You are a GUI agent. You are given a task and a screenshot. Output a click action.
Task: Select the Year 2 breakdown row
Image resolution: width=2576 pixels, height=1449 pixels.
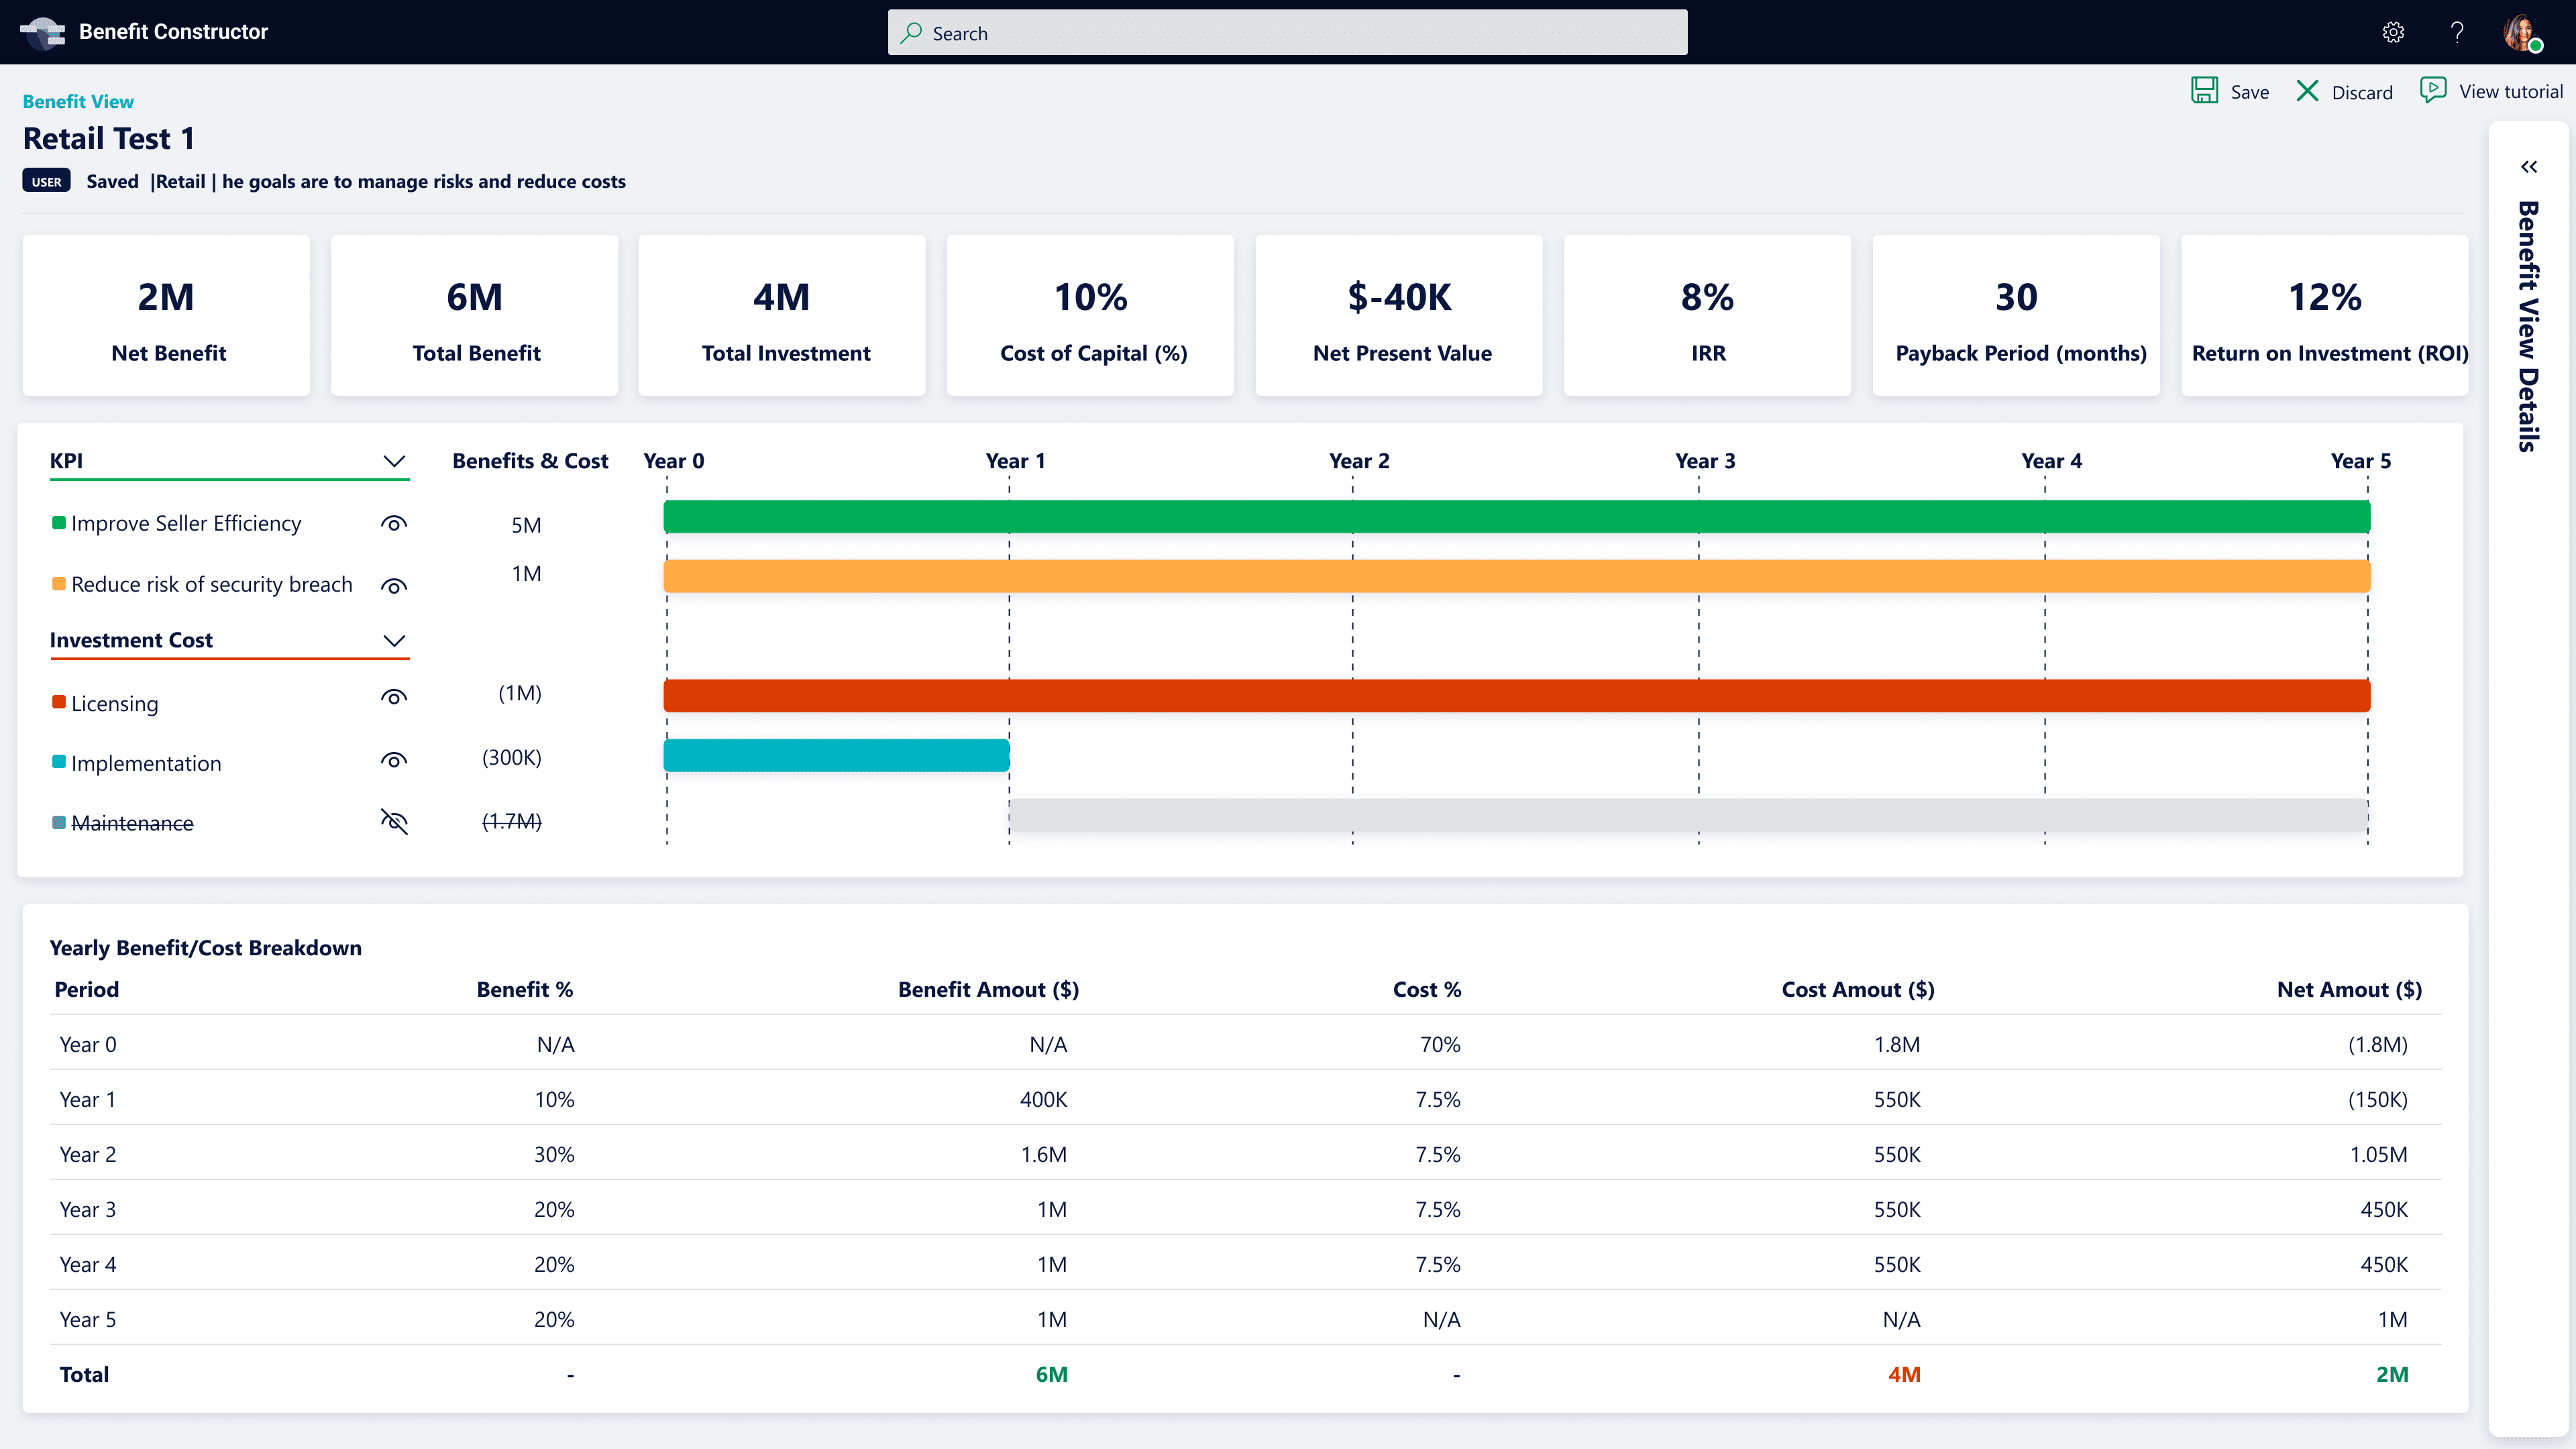tap(1244, 1154)
